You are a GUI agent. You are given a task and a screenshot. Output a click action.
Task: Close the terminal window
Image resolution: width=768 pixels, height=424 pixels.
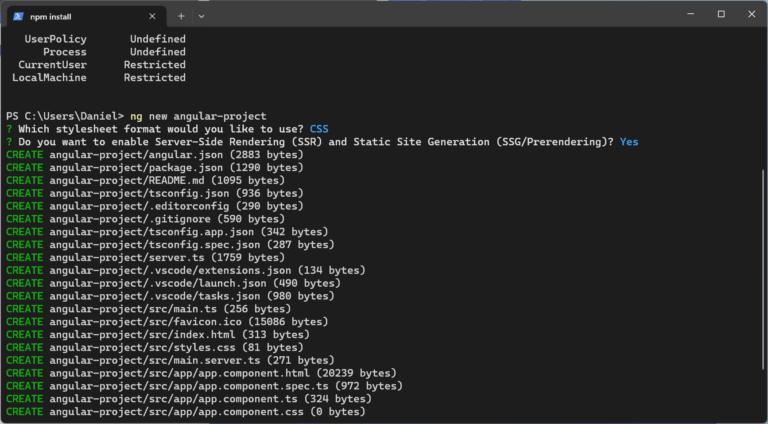point(751,14)
